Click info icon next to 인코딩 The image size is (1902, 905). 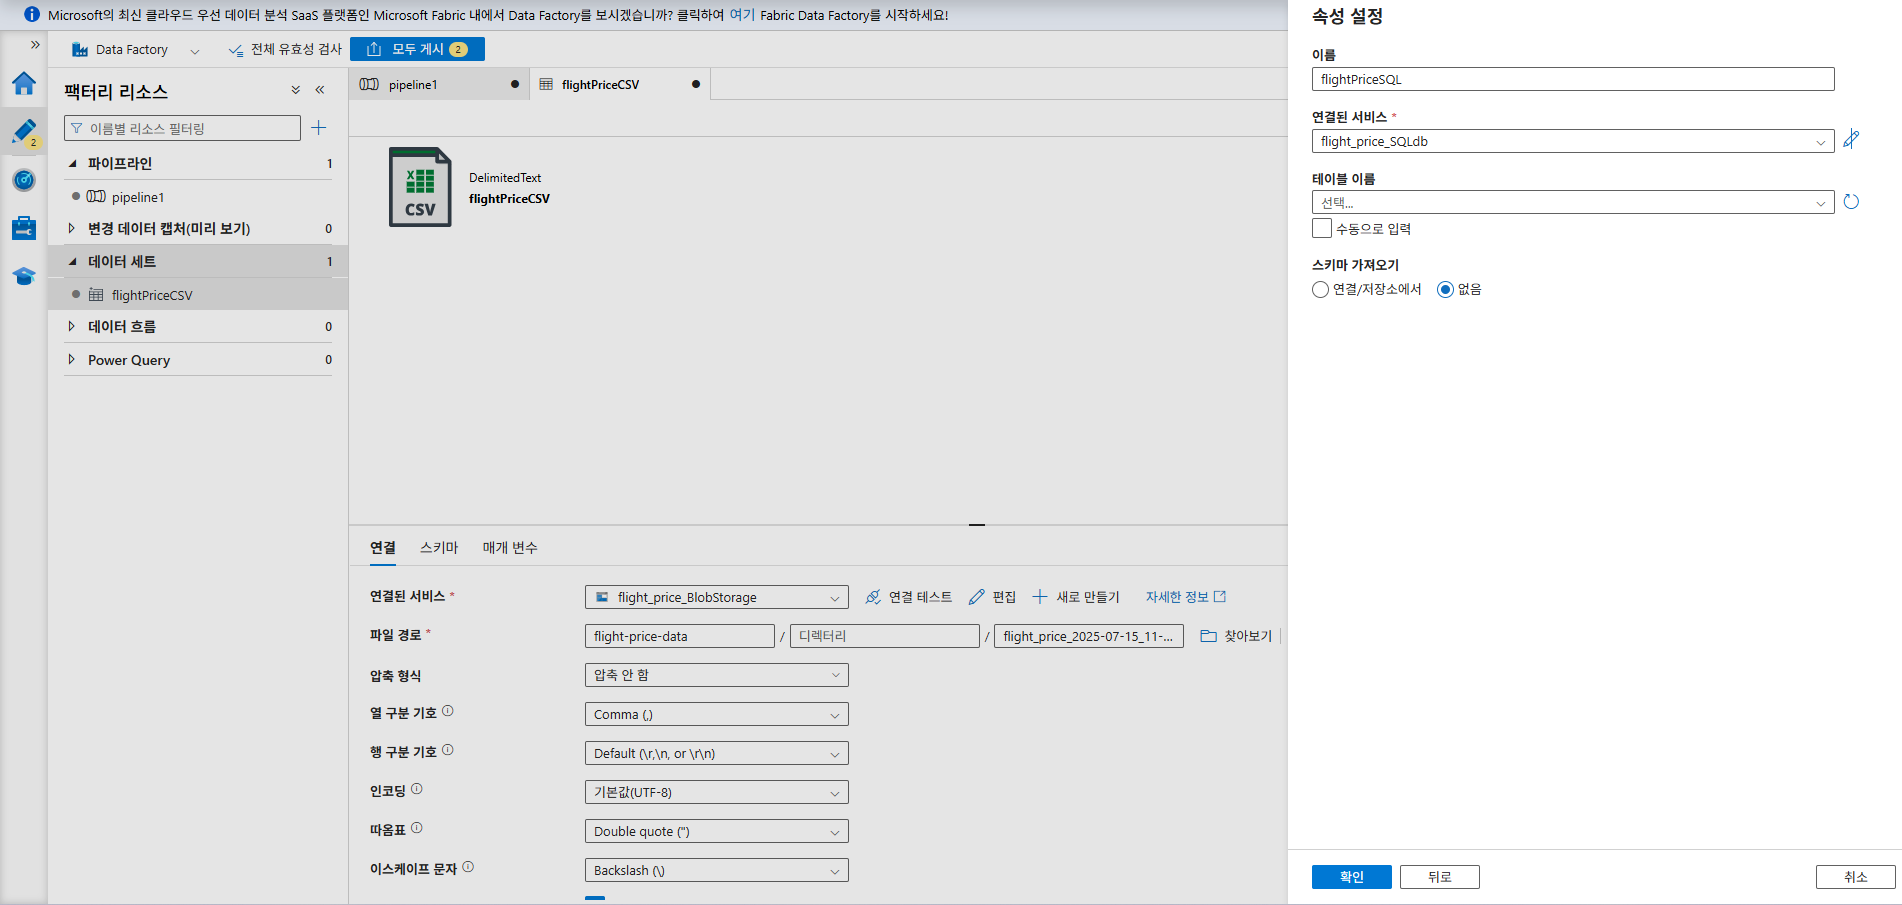(417, 789)
